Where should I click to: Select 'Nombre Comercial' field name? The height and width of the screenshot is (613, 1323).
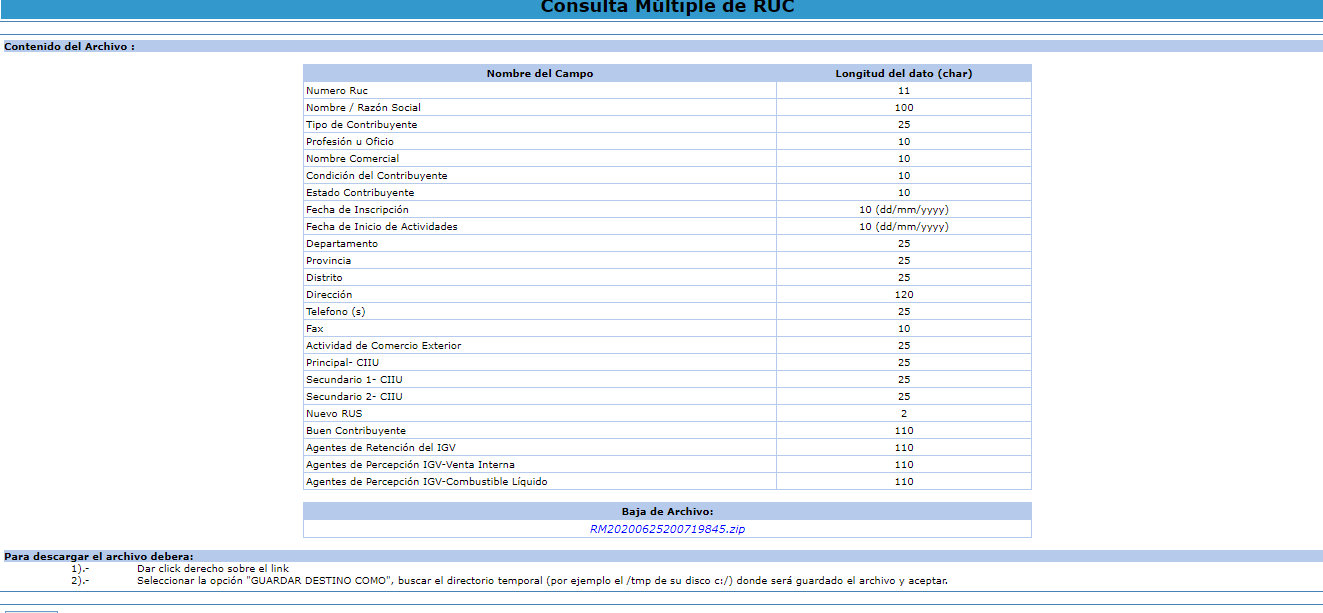352,159
